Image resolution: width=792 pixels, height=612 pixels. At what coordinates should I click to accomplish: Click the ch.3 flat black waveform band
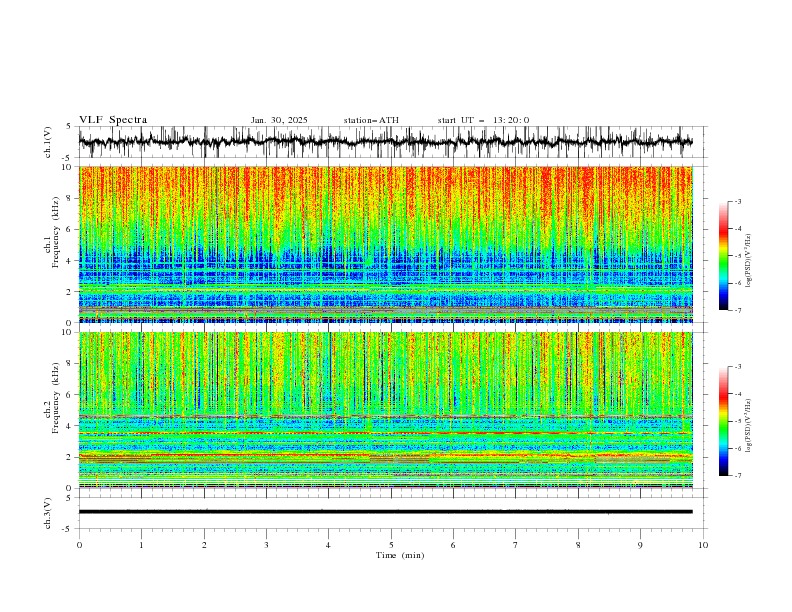[x=385, y=512]
